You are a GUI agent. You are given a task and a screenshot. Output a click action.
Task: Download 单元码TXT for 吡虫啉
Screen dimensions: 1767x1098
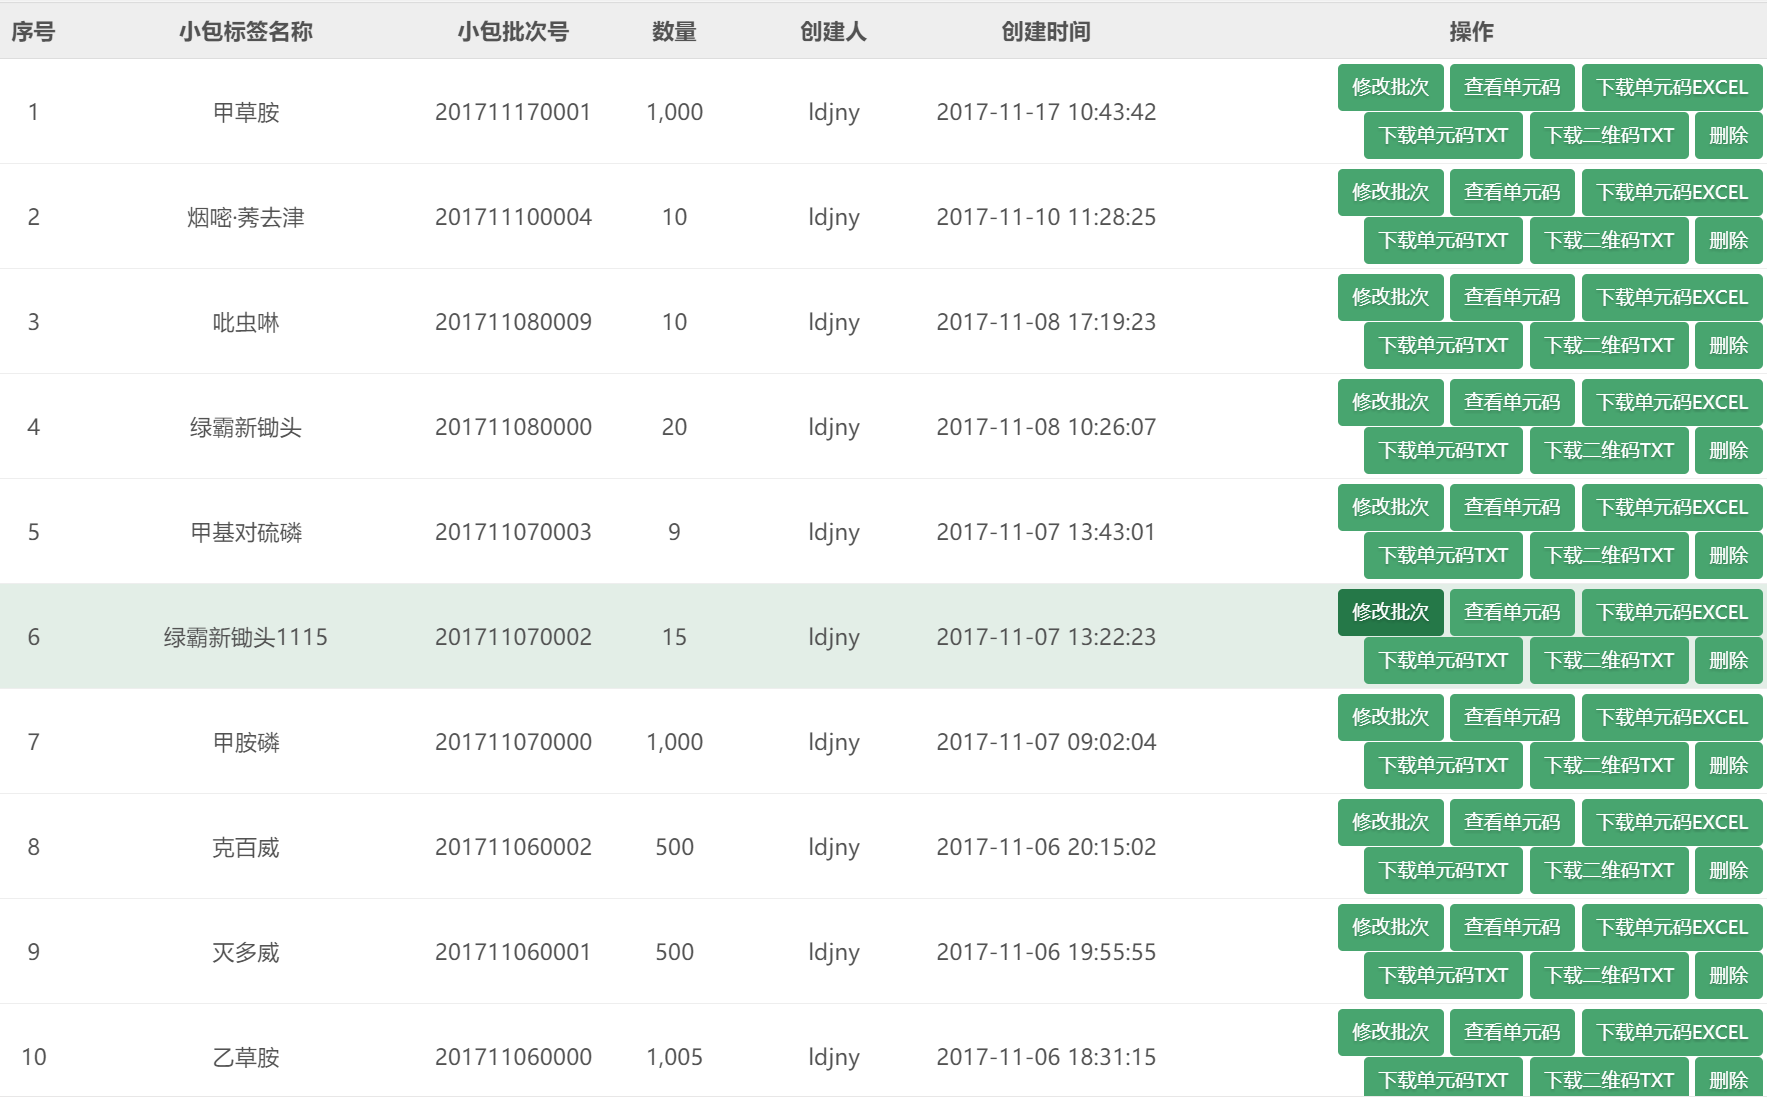(1443, 345)
